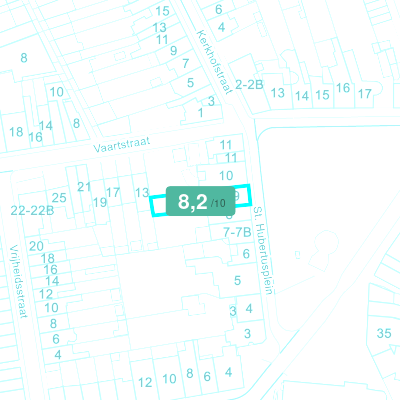Click the 8,2/10 score badge
Screen dimensions: 400x400
click(201, 201)
